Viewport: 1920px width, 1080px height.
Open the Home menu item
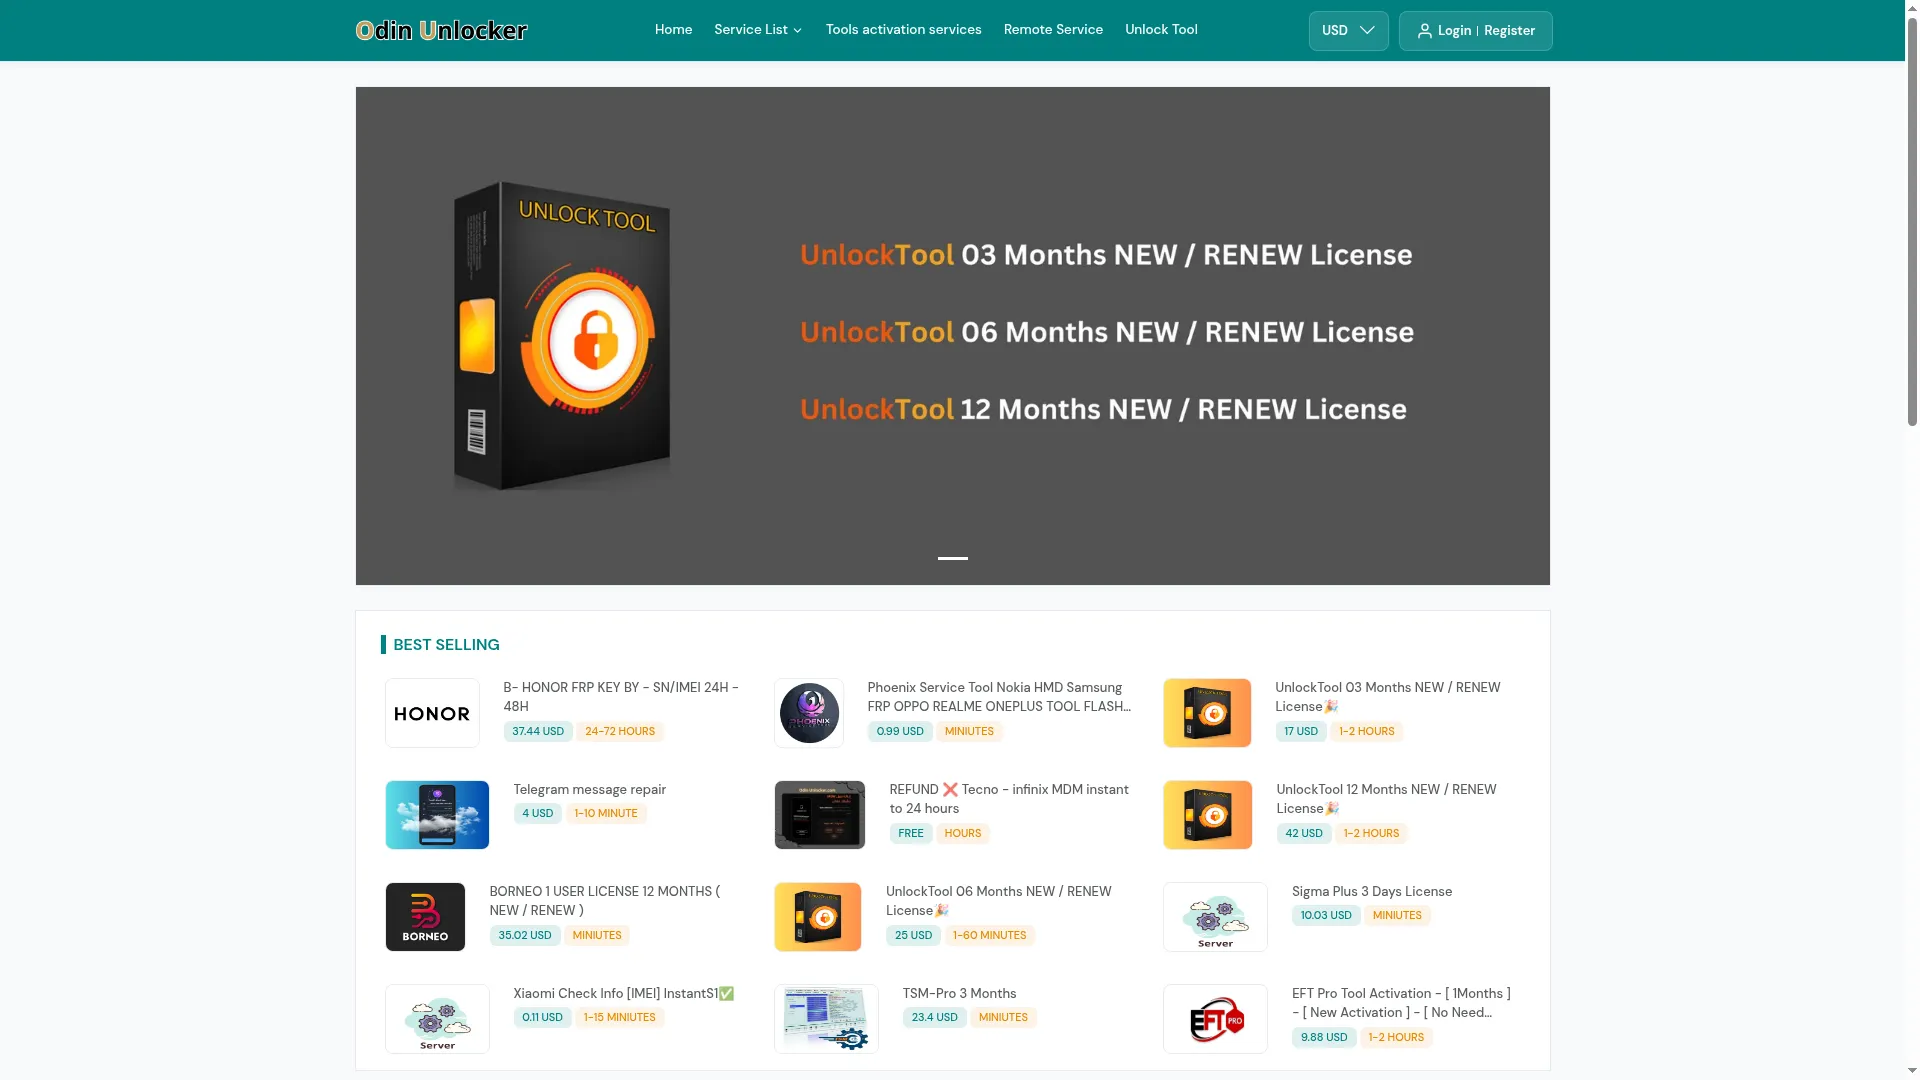click(673, 30)
